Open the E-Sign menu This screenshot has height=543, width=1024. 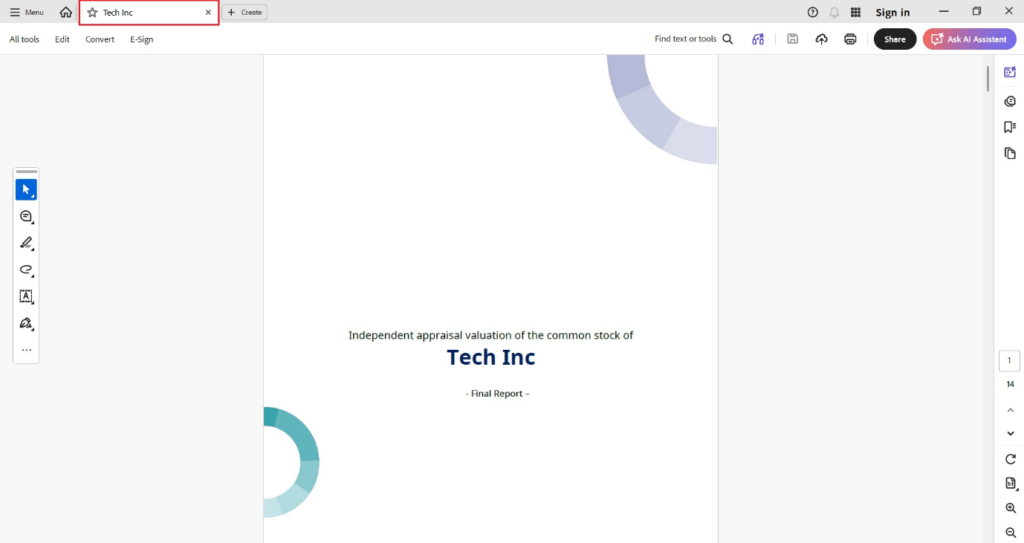tap(142, 39)
